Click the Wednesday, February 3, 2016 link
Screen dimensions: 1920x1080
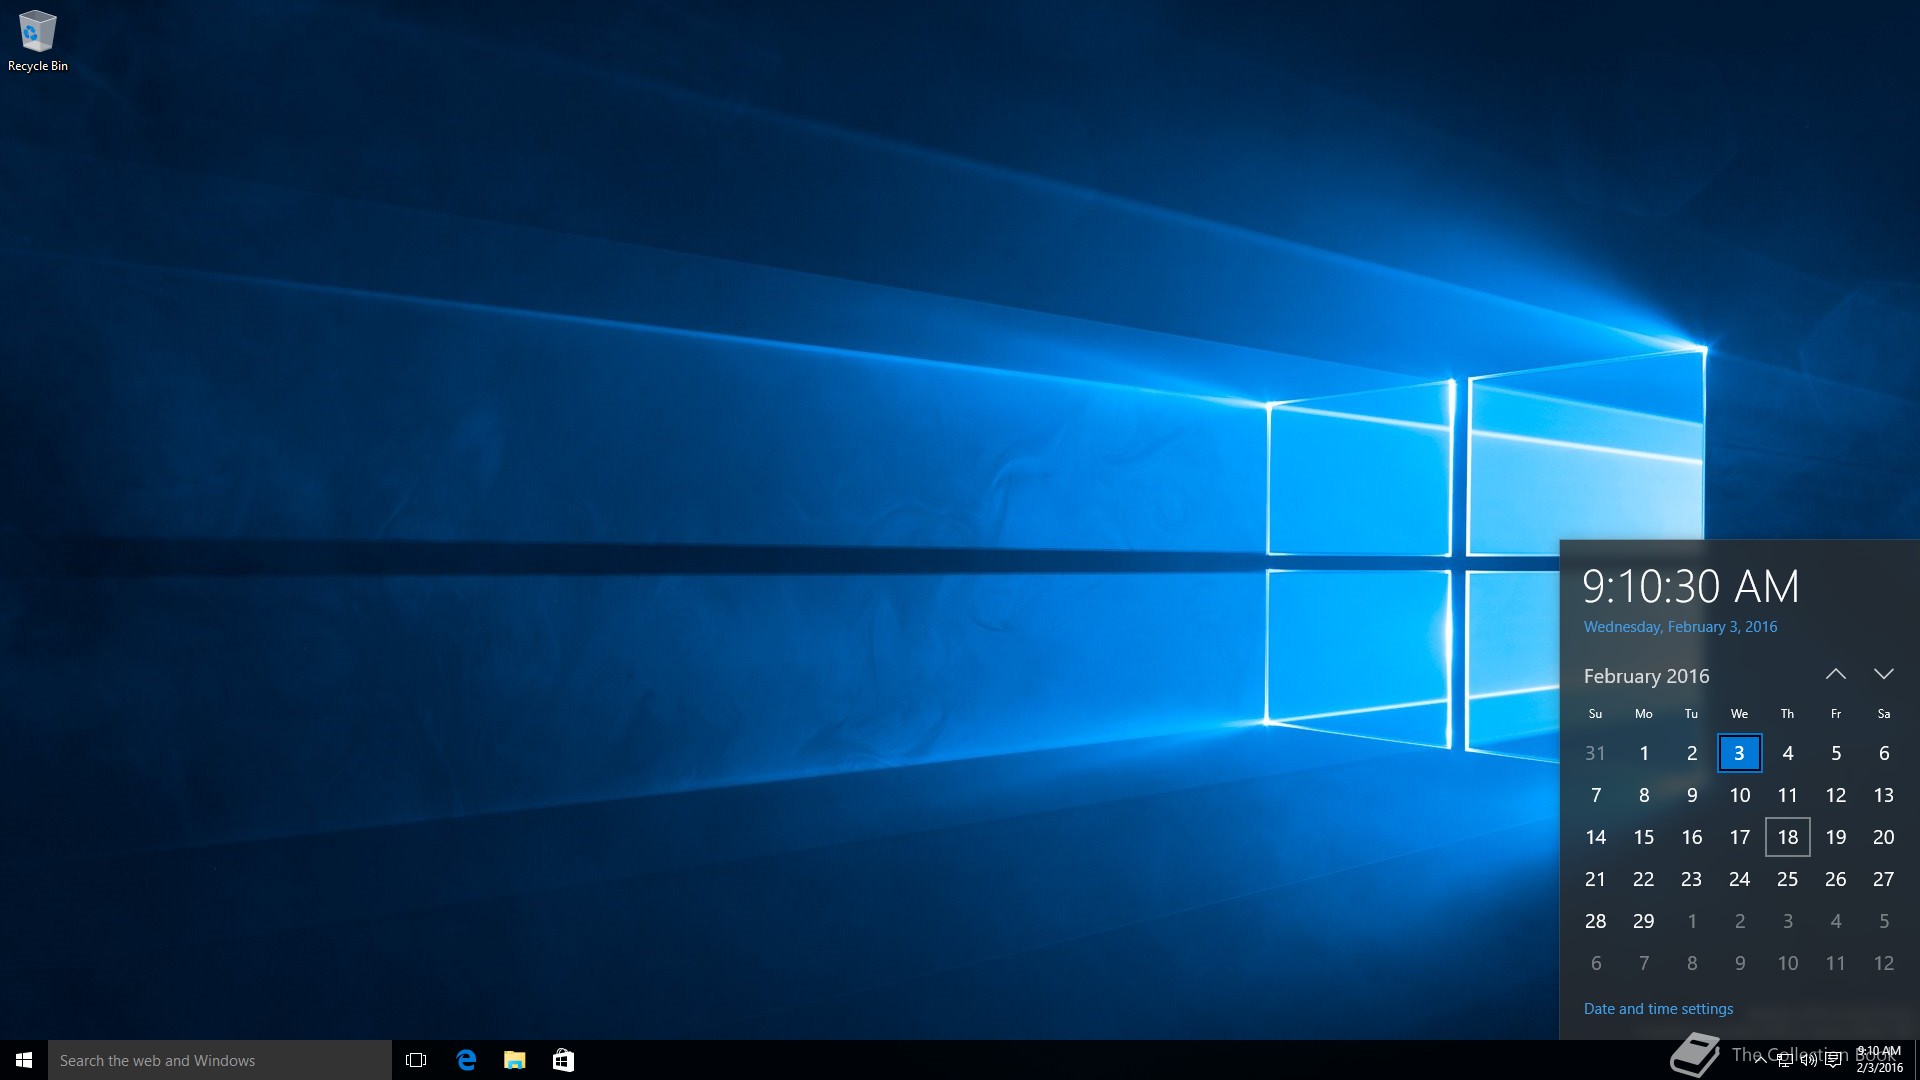click(1680, 627)
